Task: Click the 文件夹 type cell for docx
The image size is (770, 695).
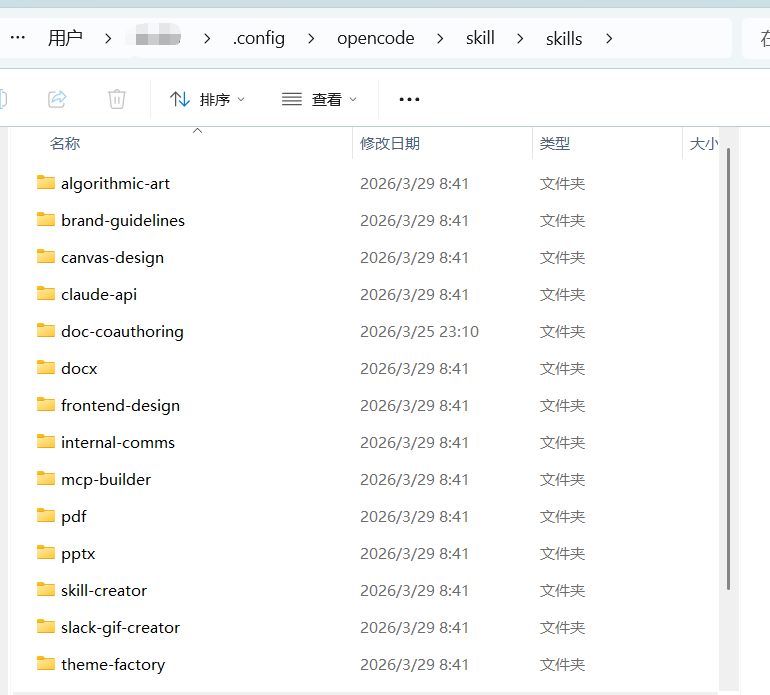Action: click(562, 368)
